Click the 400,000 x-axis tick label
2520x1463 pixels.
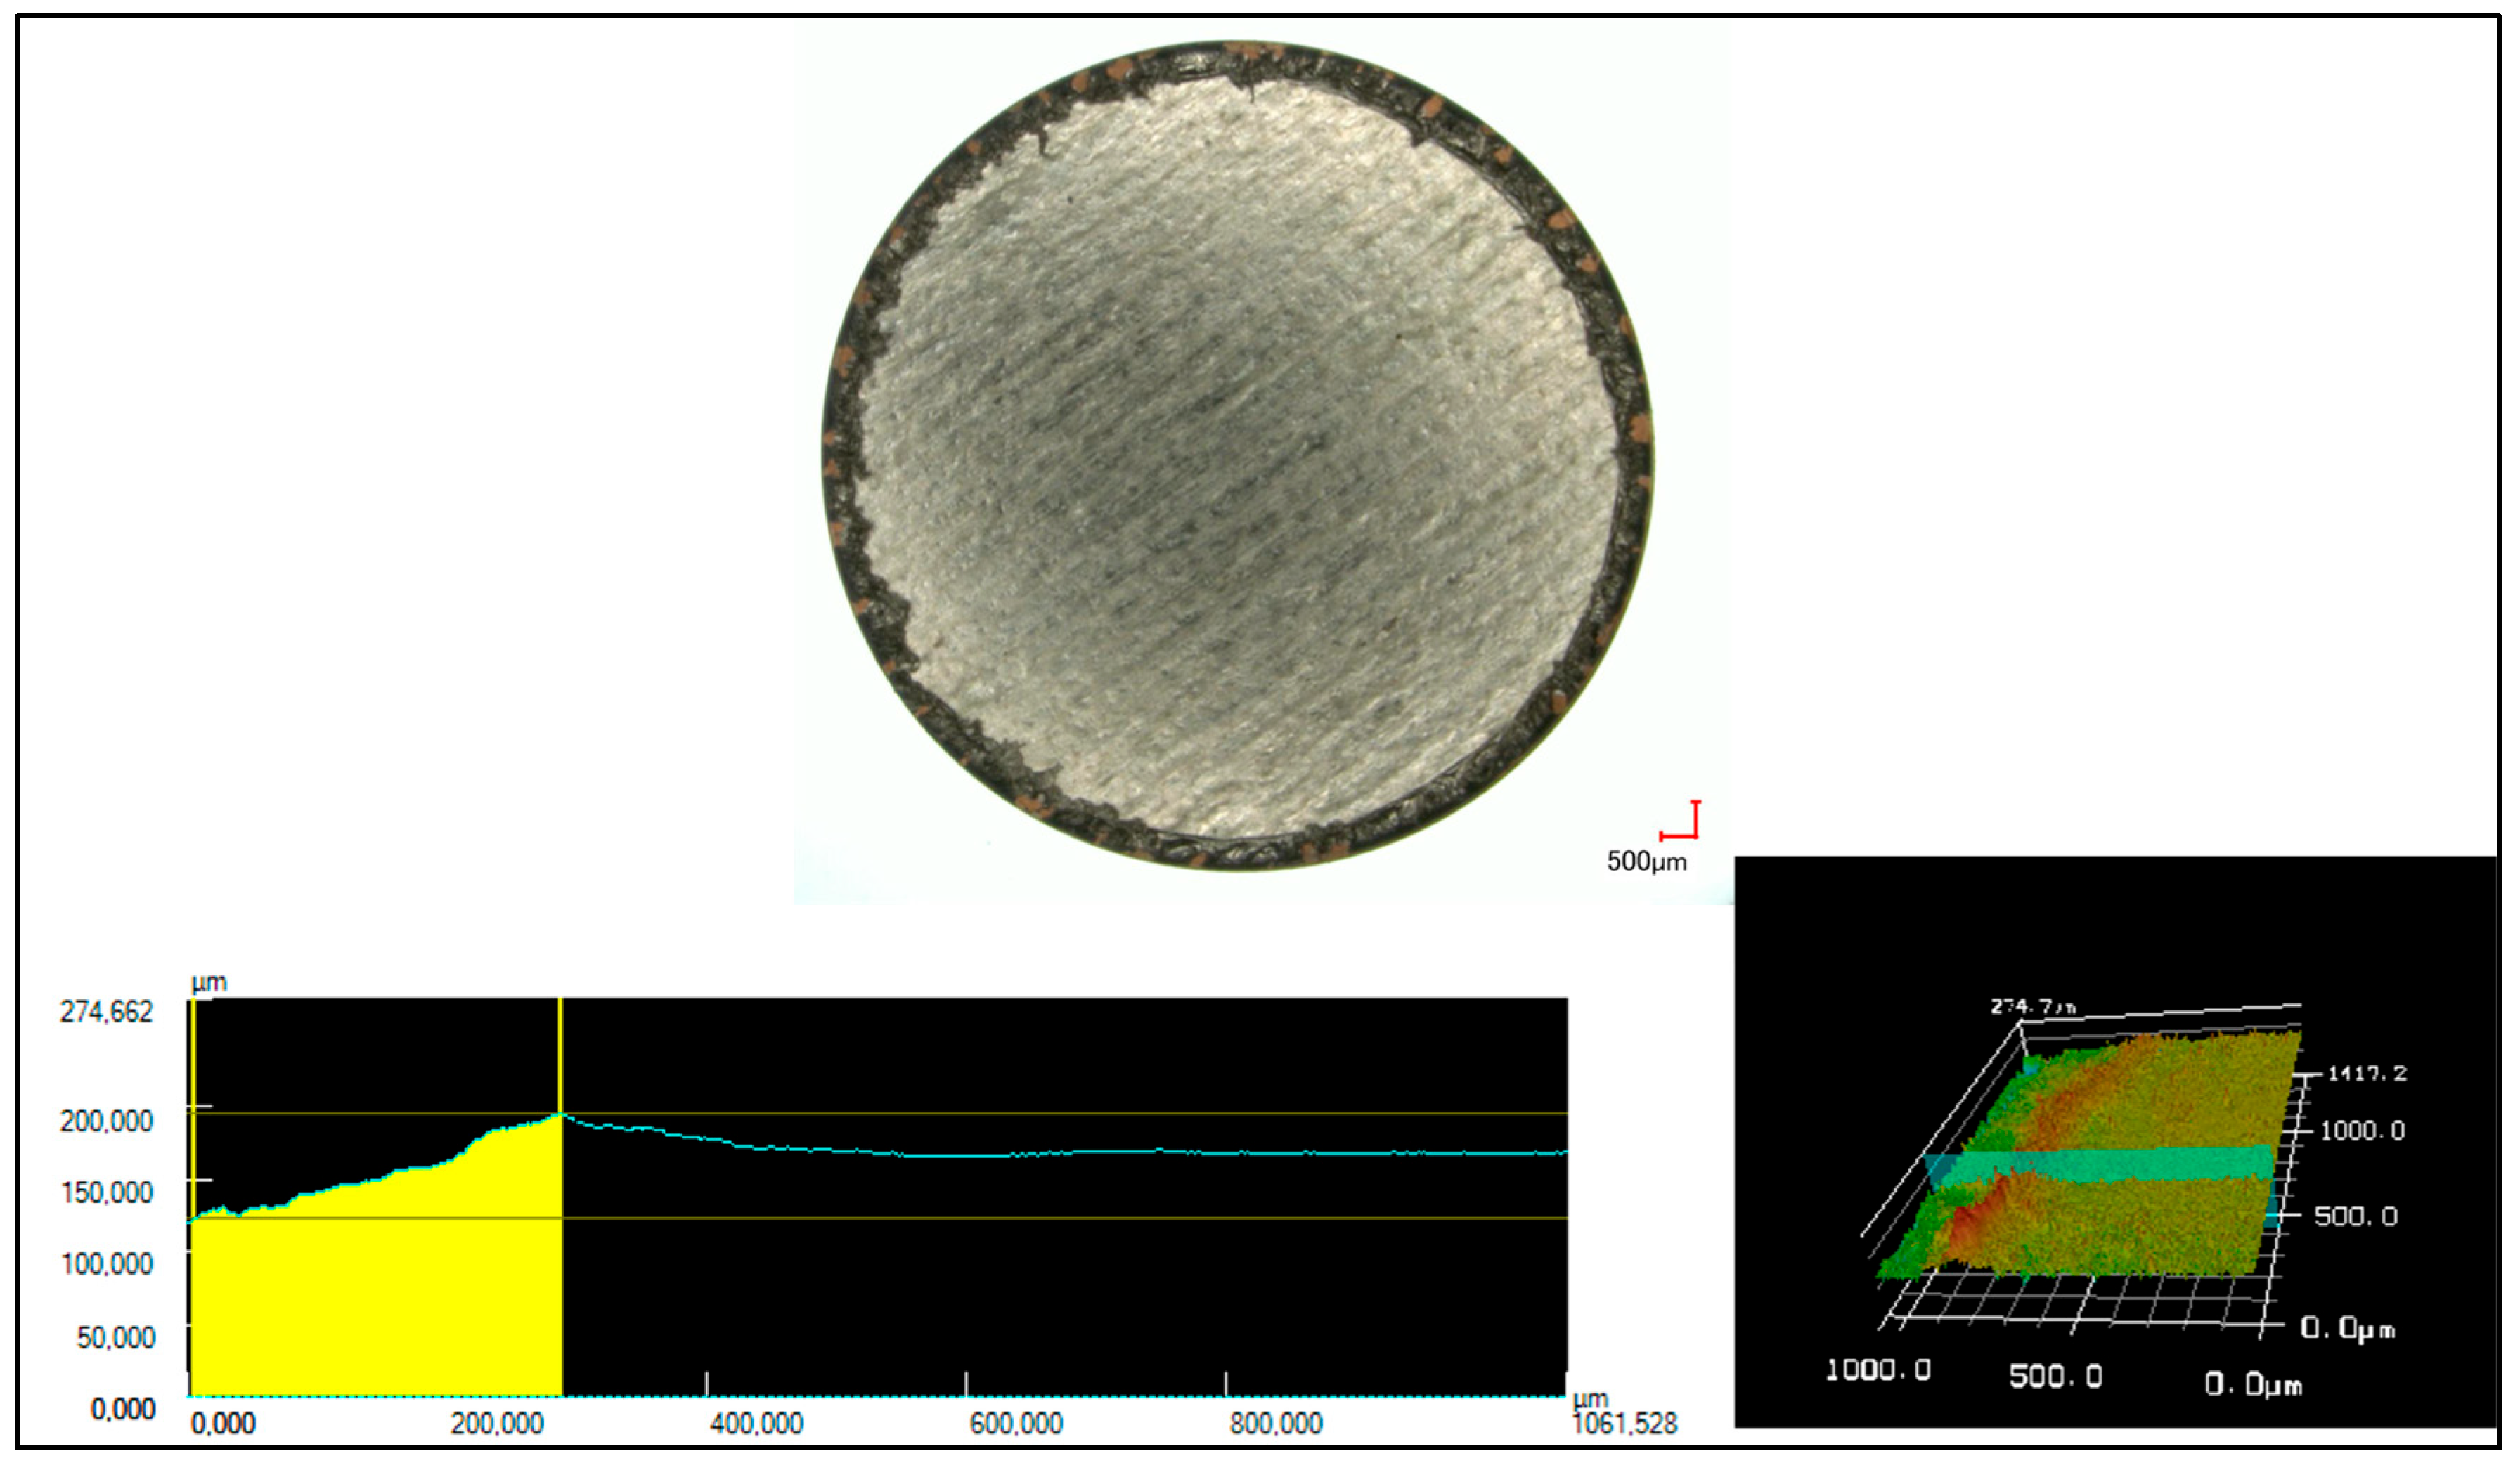[756, 1423]
